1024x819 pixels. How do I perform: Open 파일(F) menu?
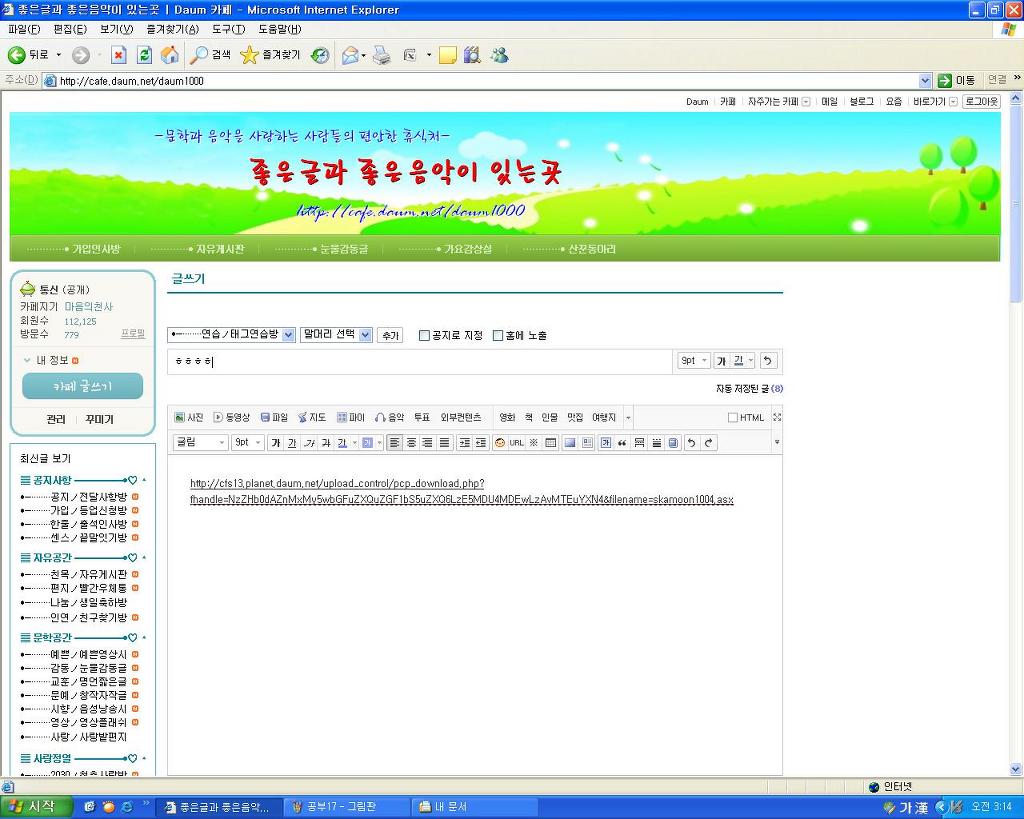(24, 29)
